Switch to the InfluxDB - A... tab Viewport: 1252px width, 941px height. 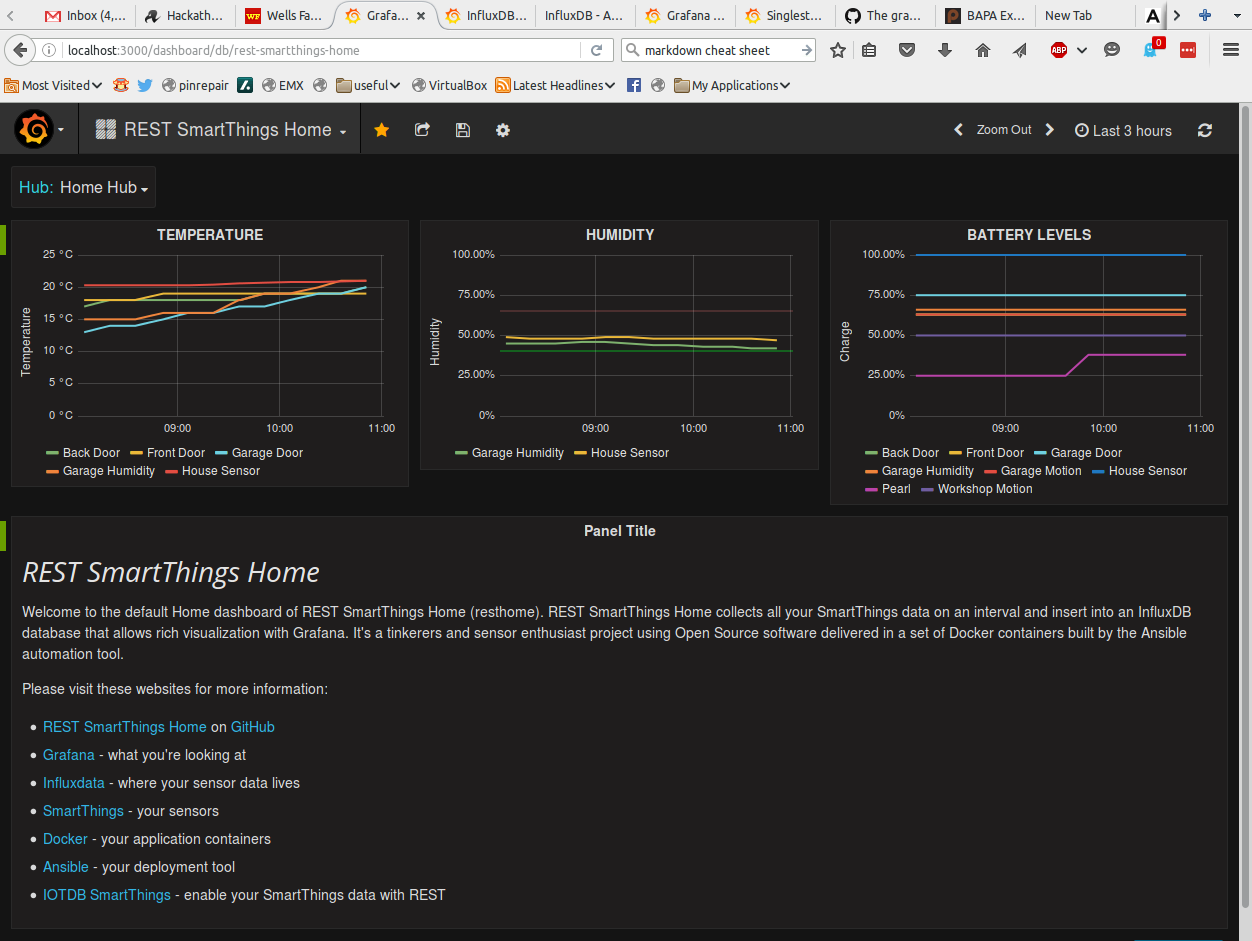(584, 15)
